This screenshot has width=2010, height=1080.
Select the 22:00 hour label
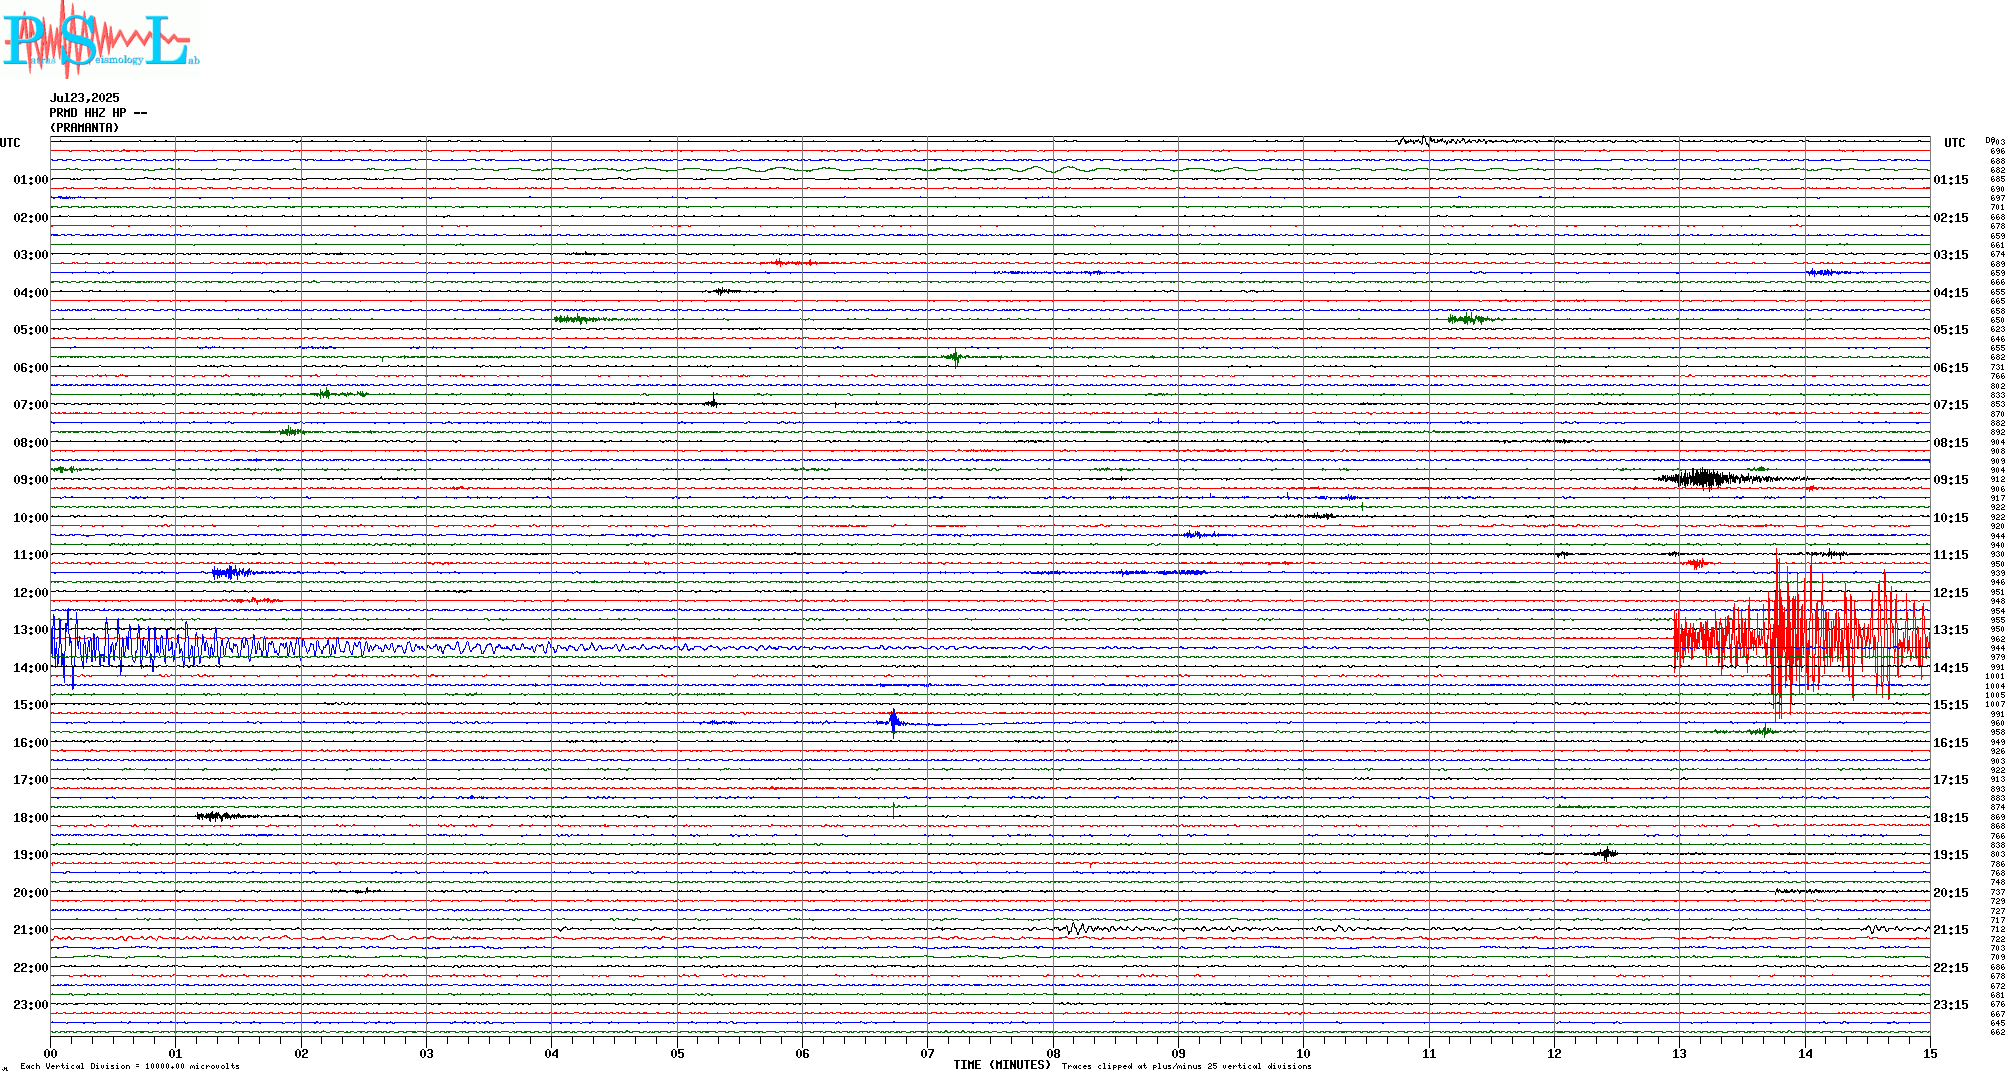[31, 968]
